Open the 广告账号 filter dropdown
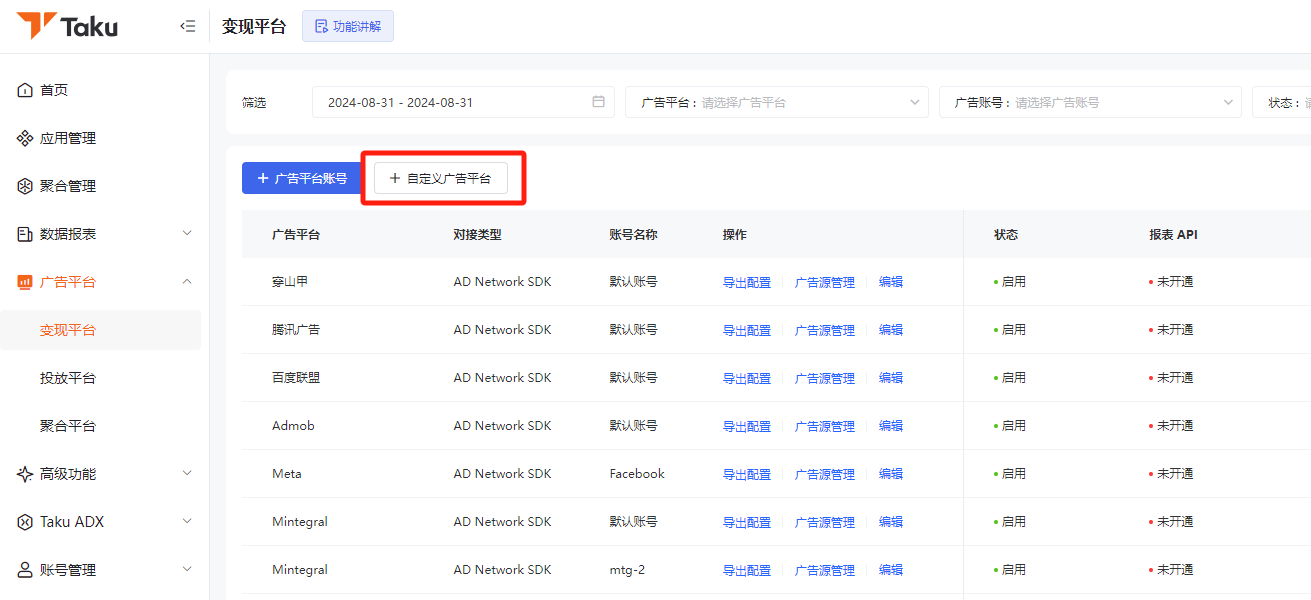The width and height of the screenshot is (1311, 600). tap(1090, 101)
